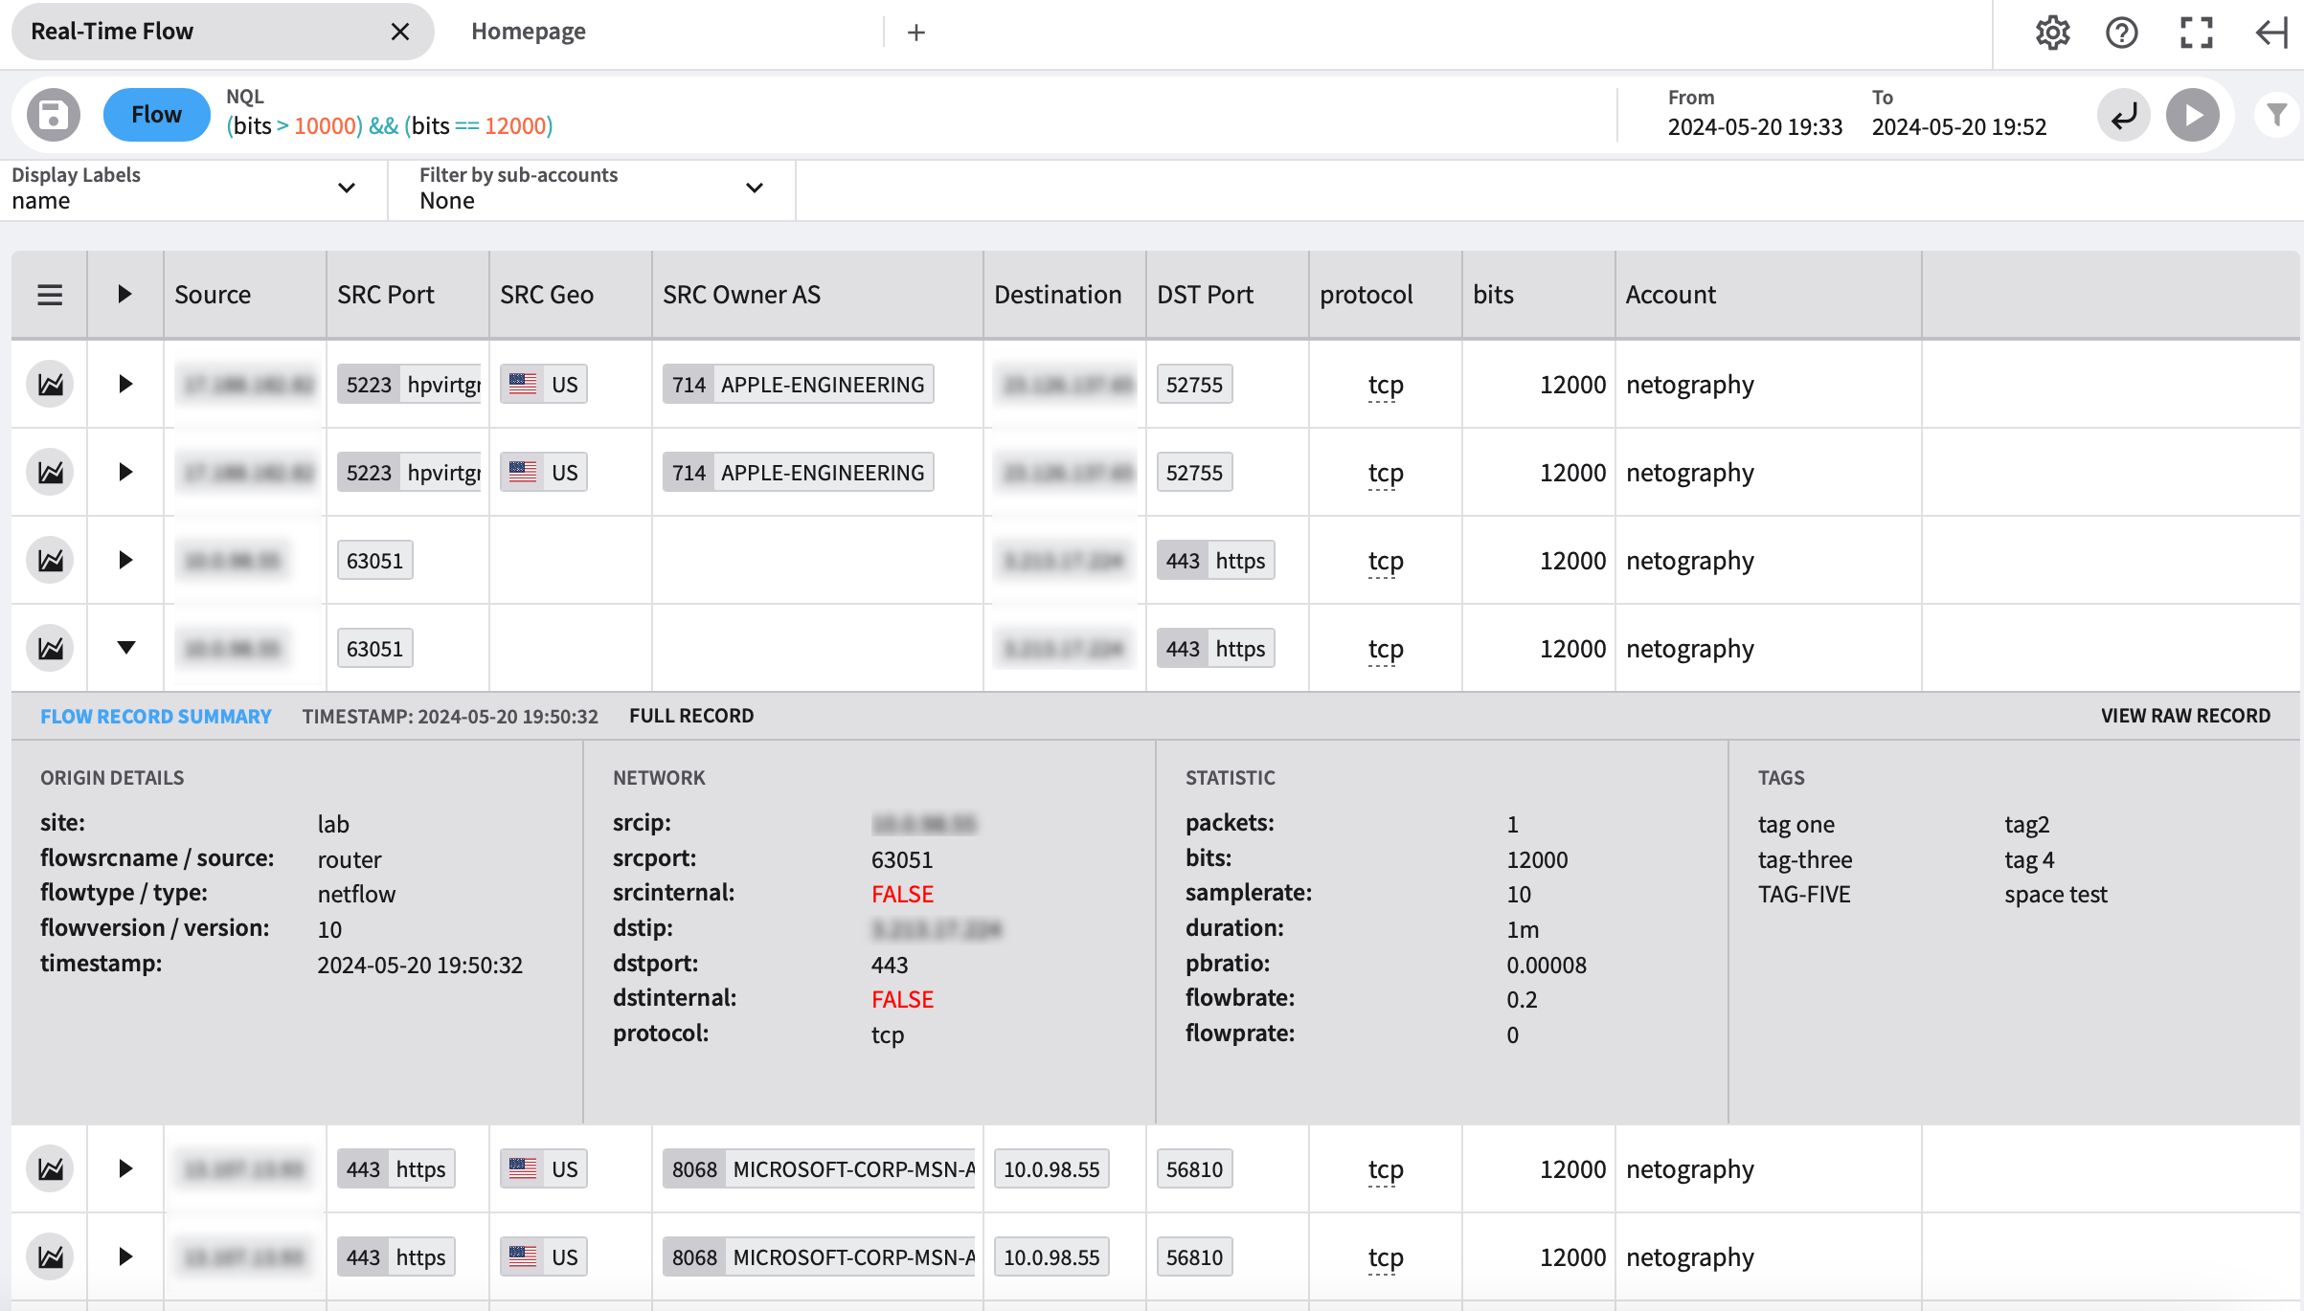2304x1311 pixels.
Task: Open chart icon for first APPLE-ENGINEERING row
Action: click(50, 384)
